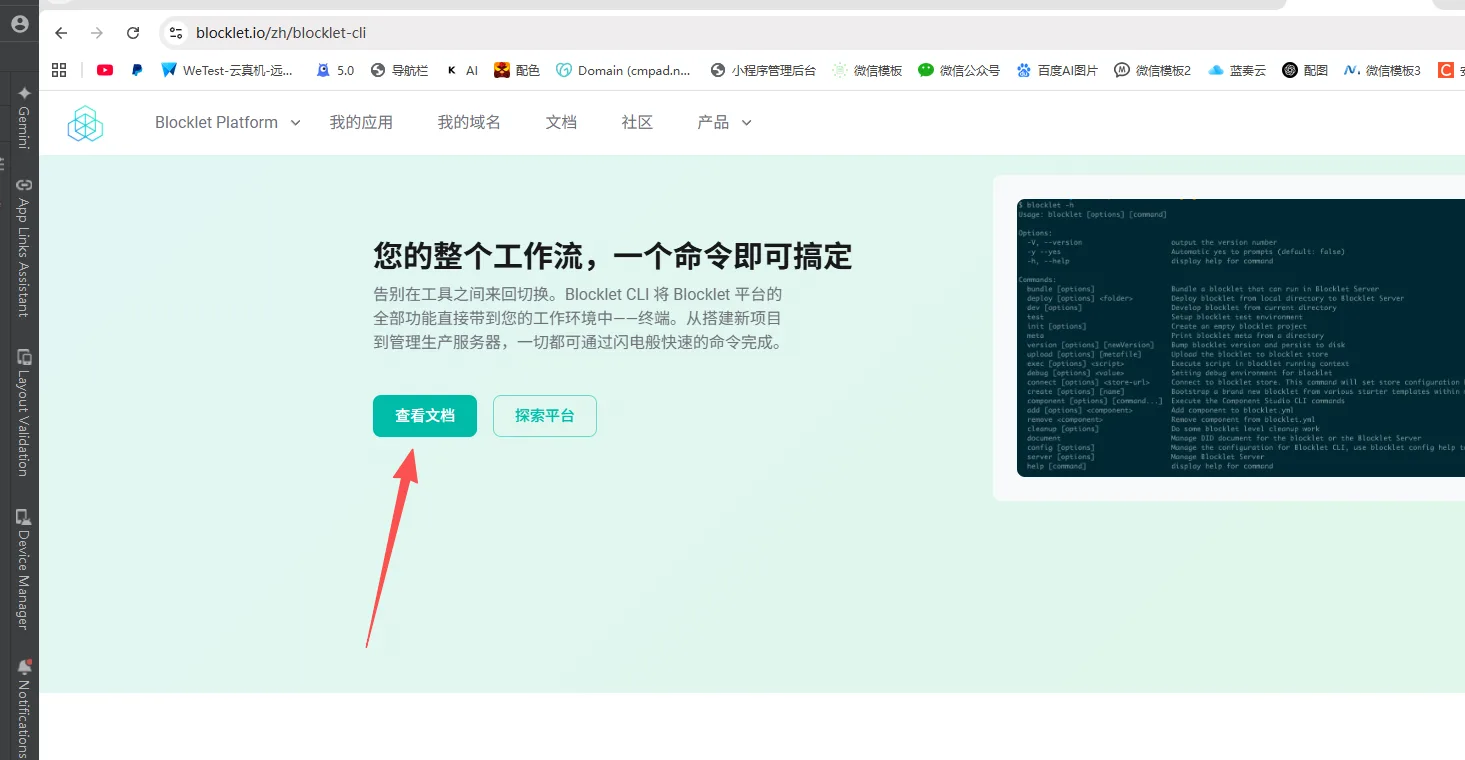Image resolution: width=1465 pixels, height=760 pixels.
Task: Open the apps grid icon in bookmarks bar
Action: 59,70
